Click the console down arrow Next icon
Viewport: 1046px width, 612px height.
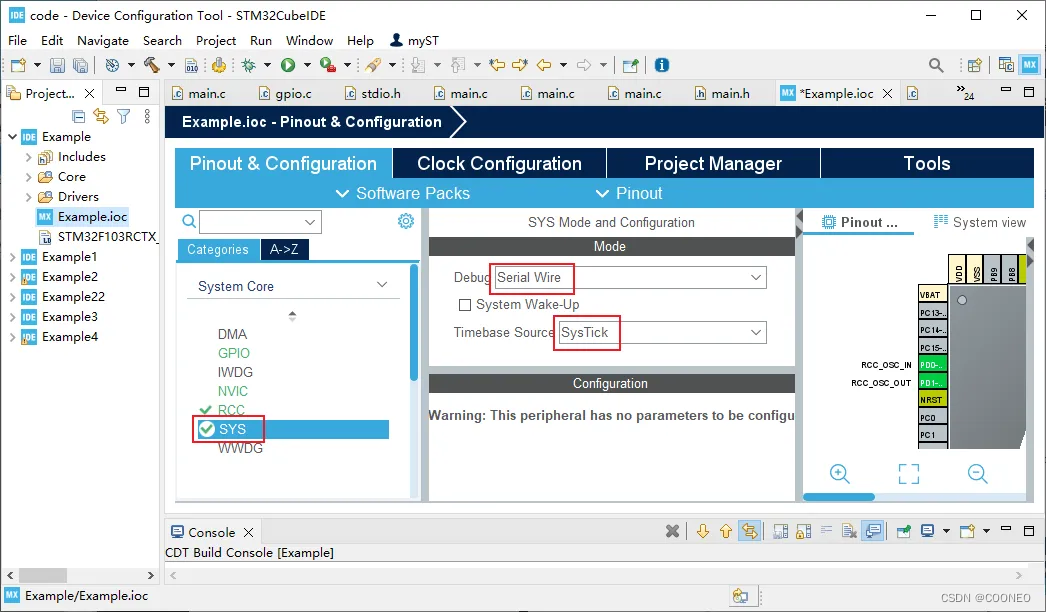(x=702, y=531)
